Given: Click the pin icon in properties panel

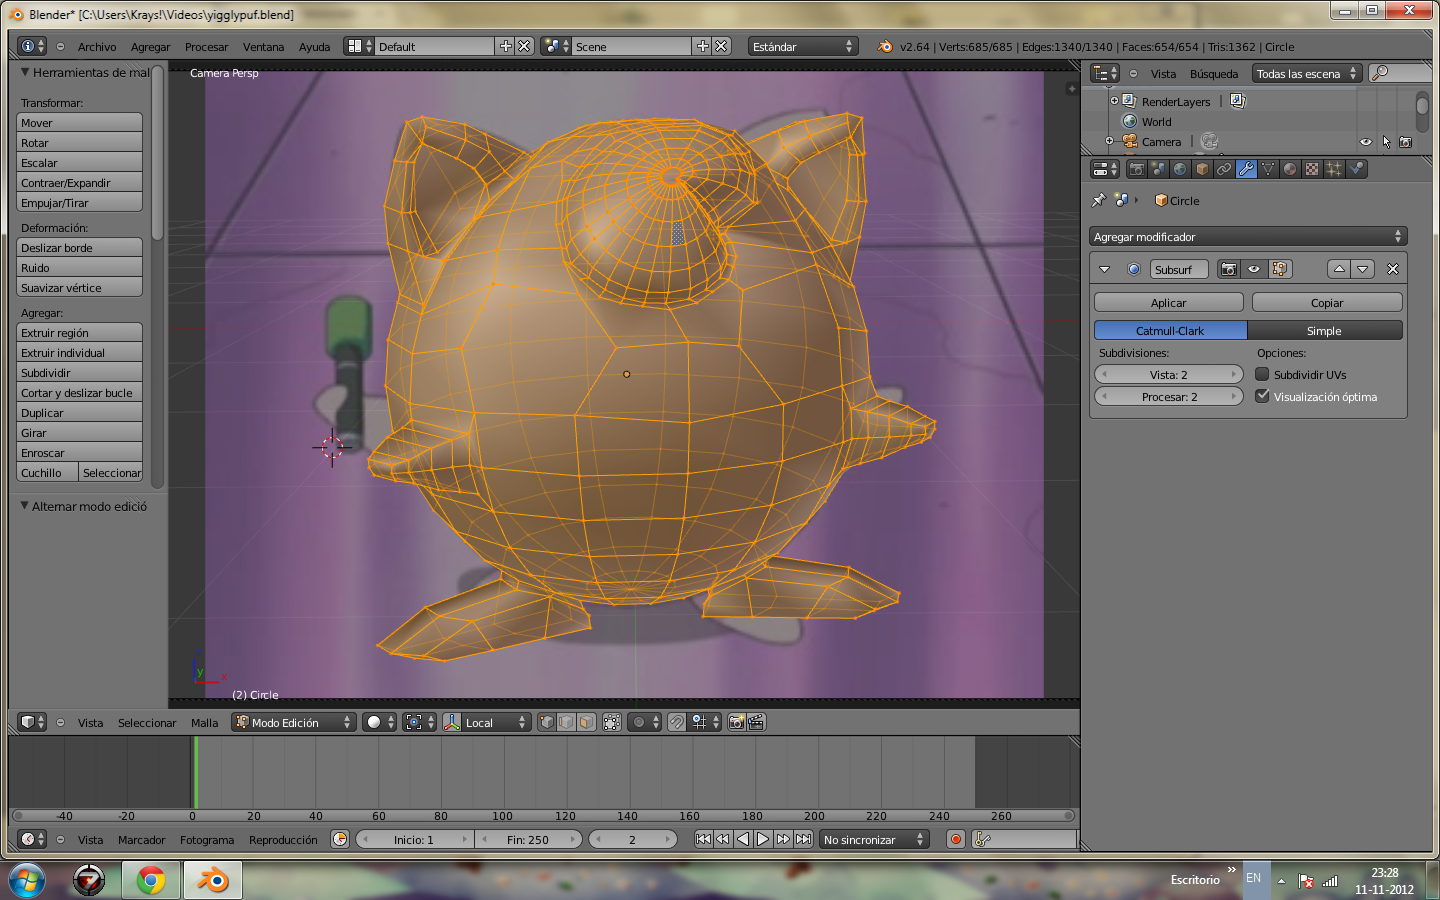Looking at the screenshot, I should (1099, 200).
